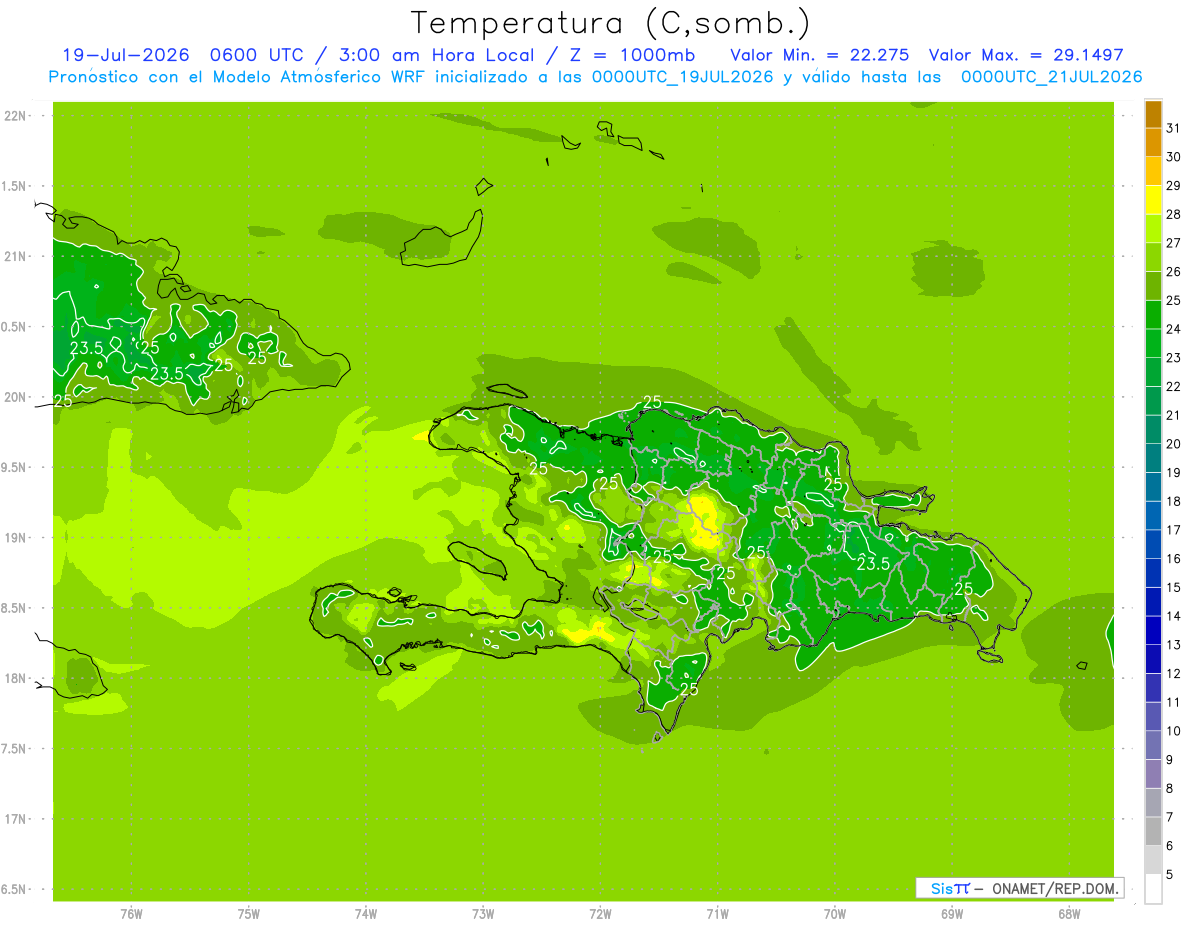Click the Valor Min. = 22.275 text
The width and height of the screenshot is (1200, 927).
(820, 55)
